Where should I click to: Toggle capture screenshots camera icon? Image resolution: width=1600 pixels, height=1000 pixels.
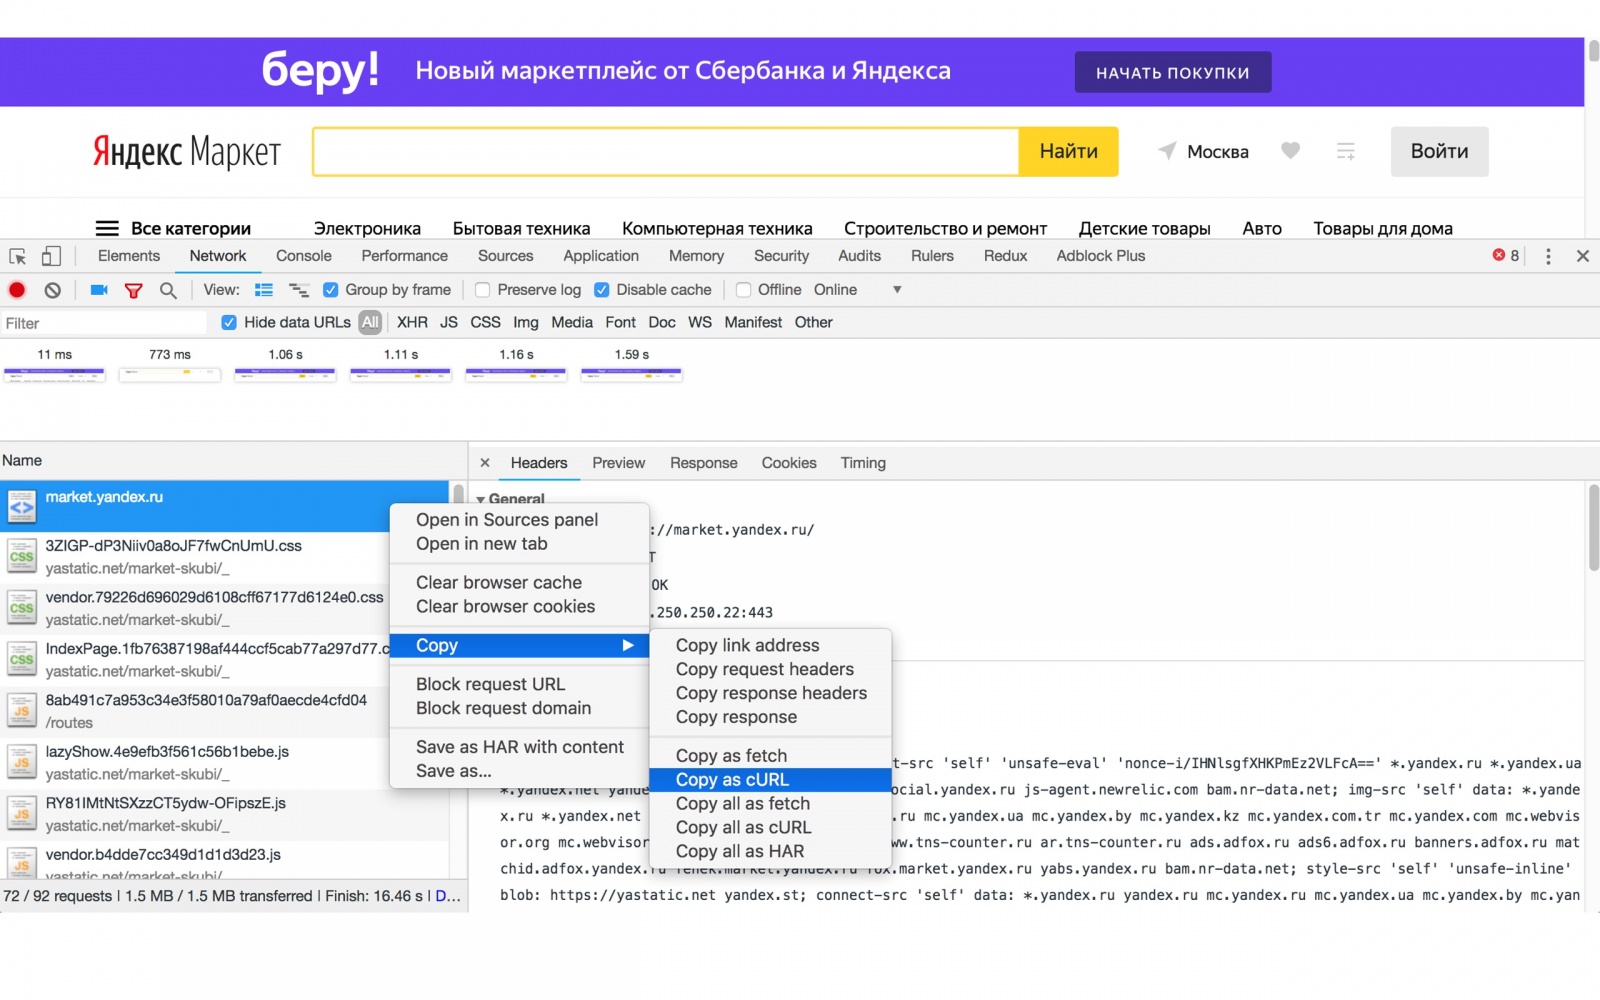[99, 290]
